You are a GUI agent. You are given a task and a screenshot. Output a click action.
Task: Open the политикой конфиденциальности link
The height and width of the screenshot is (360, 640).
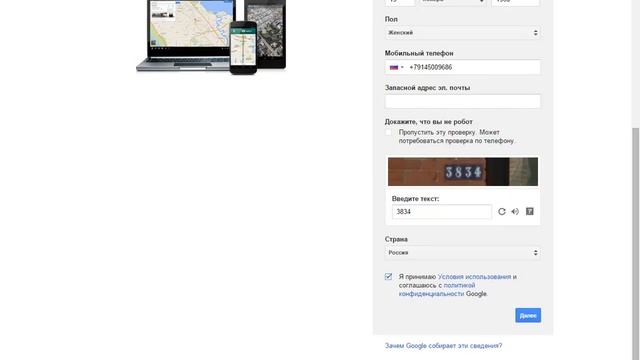pyautogui.click(x=437, y=289)
